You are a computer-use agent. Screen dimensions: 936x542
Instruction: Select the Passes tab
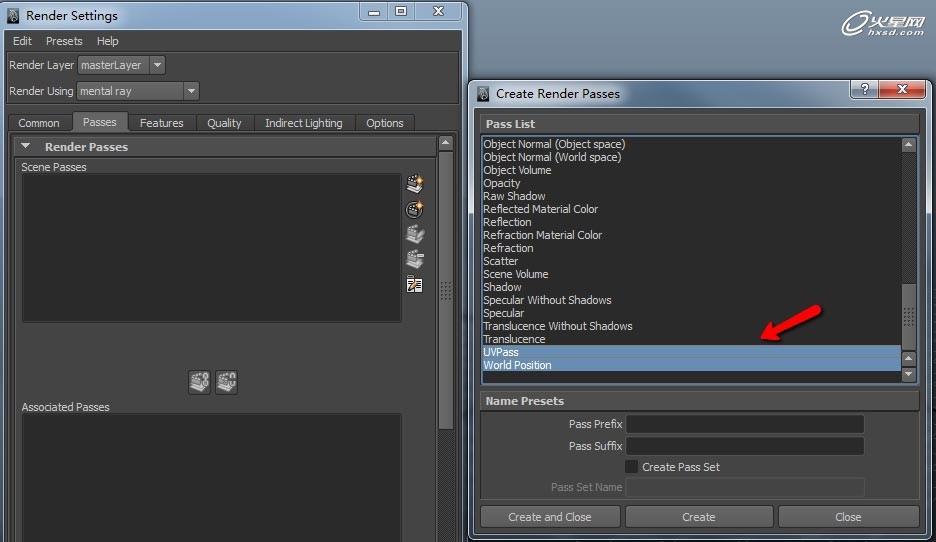(x=100, y=122)
